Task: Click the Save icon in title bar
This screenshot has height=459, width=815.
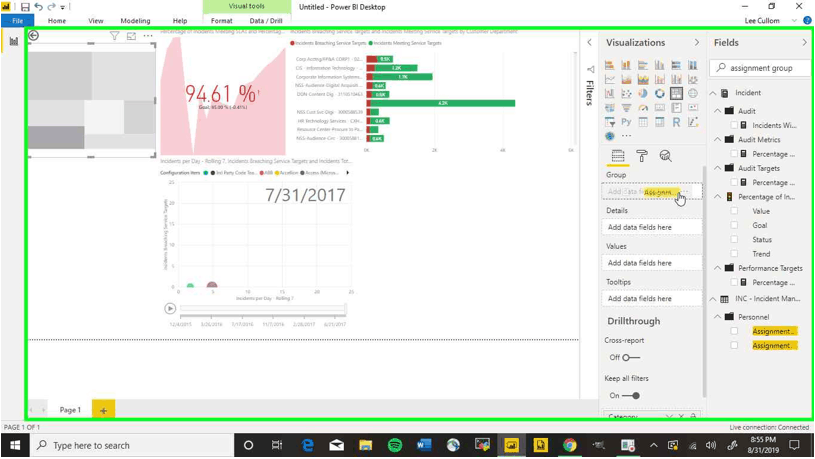Action: [x=25, y=6]
